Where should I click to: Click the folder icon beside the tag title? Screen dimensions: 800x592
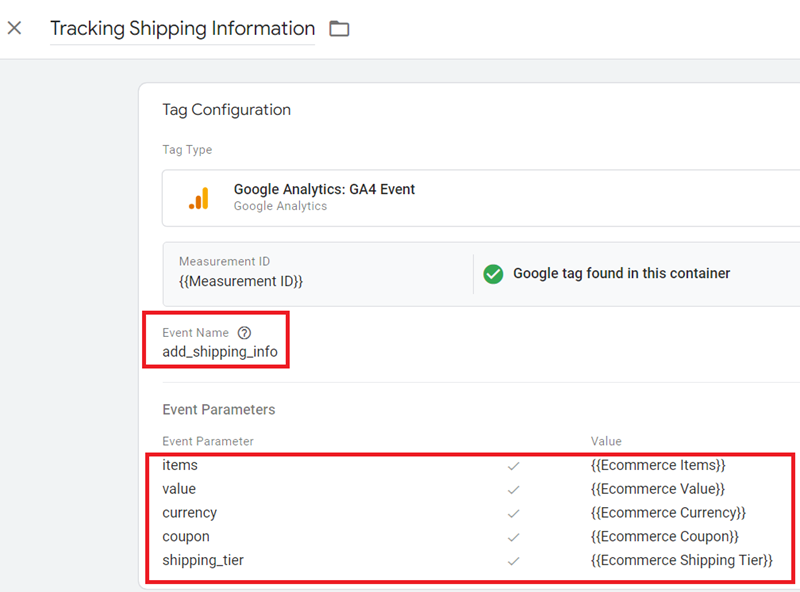(338, 28)
